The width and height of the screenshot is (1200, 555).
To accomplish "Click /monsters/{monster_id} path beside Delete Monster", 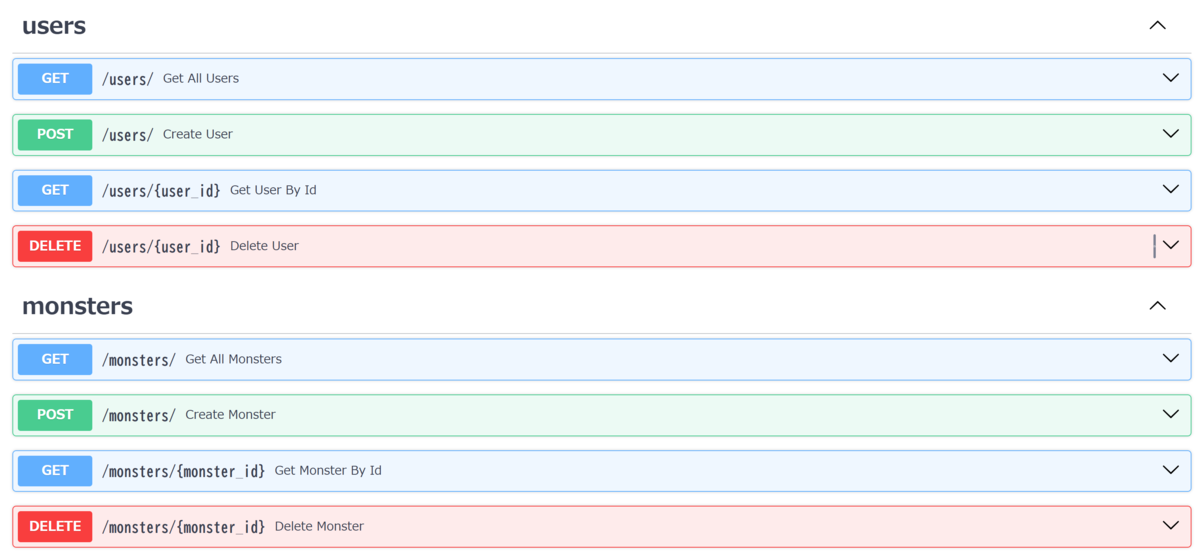I will pos(184,527).
